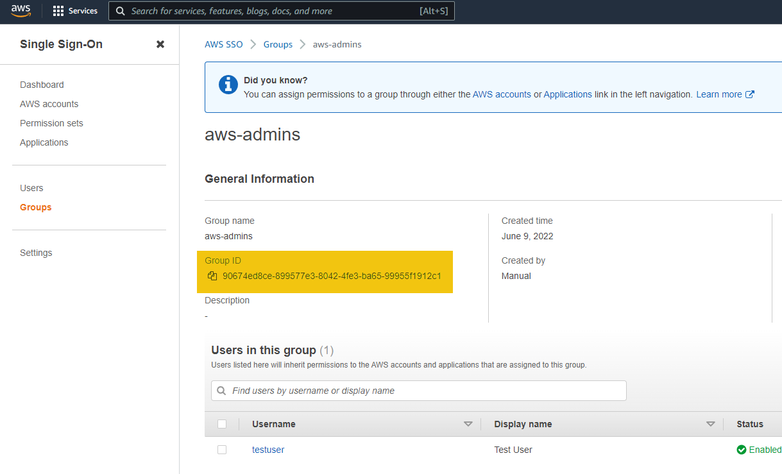Sort by Display name column arrow
Image resolution: width=782 pixels, height=474 pixels.
pos(710,424)
